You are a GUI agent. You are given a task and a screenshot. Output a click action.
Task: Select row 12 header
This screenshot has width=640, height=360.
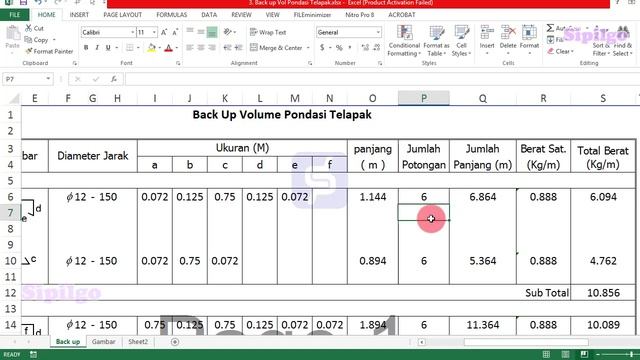tap(11, 293)
